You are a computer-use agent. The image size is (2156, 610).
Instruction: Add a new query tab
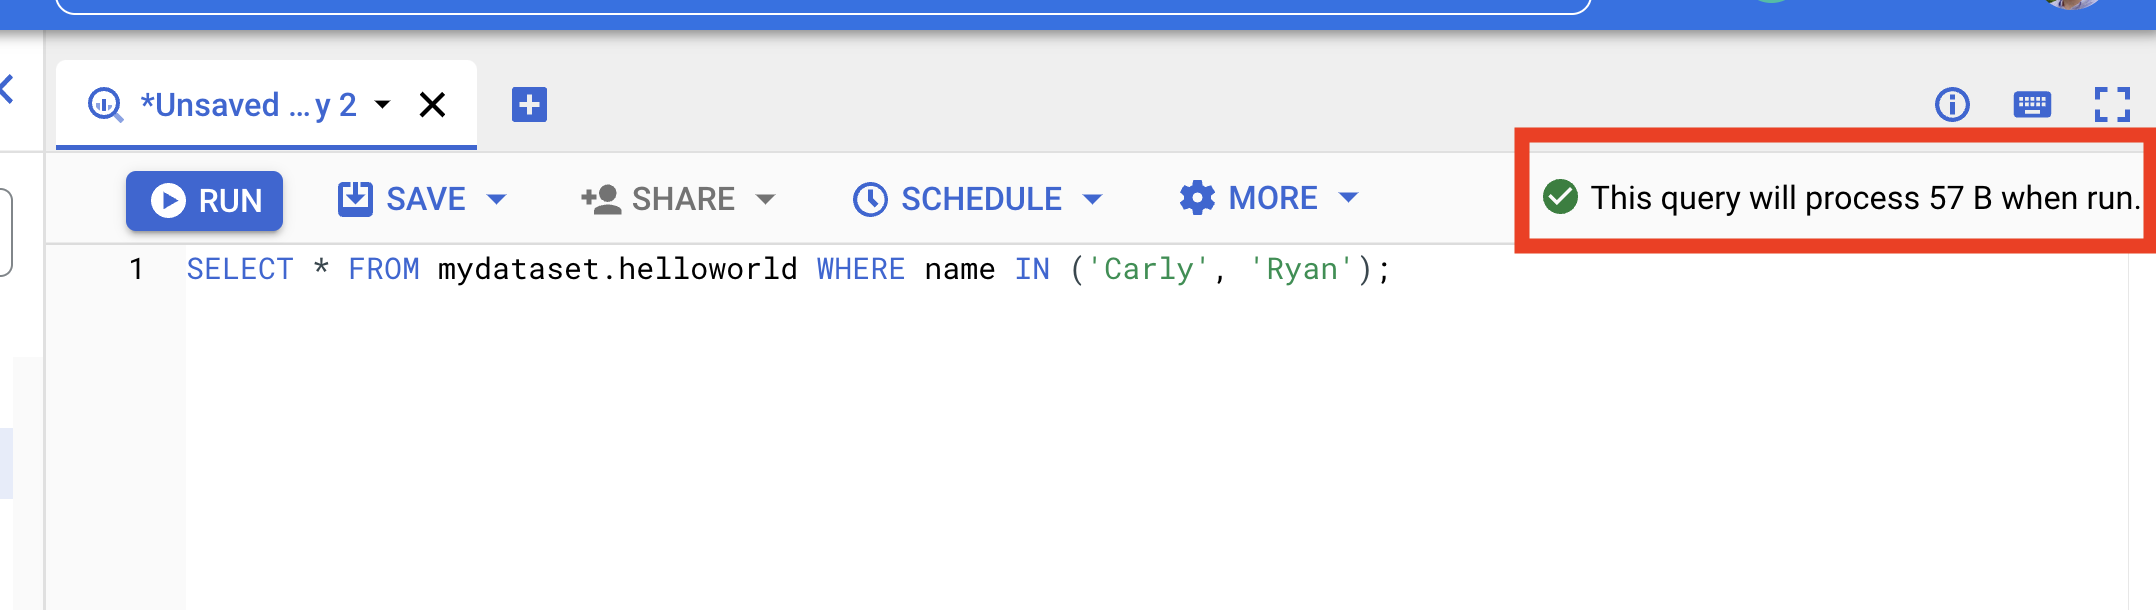[529, 104]
